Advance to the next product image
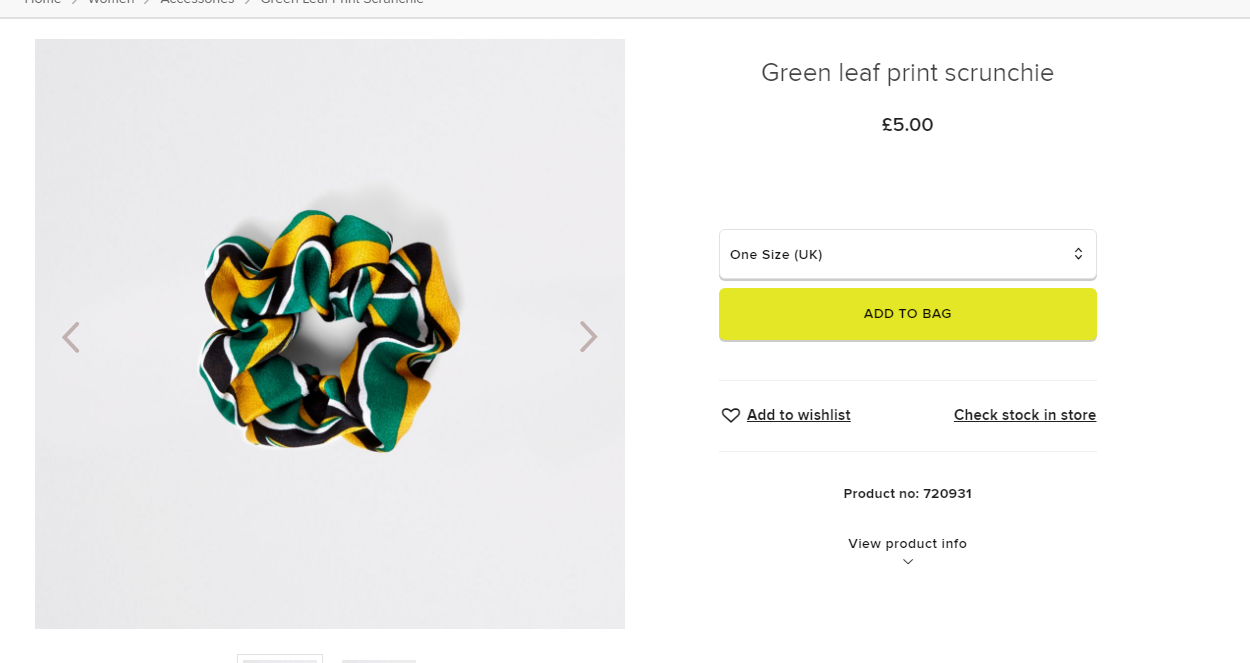 click(x=588, y=337)
